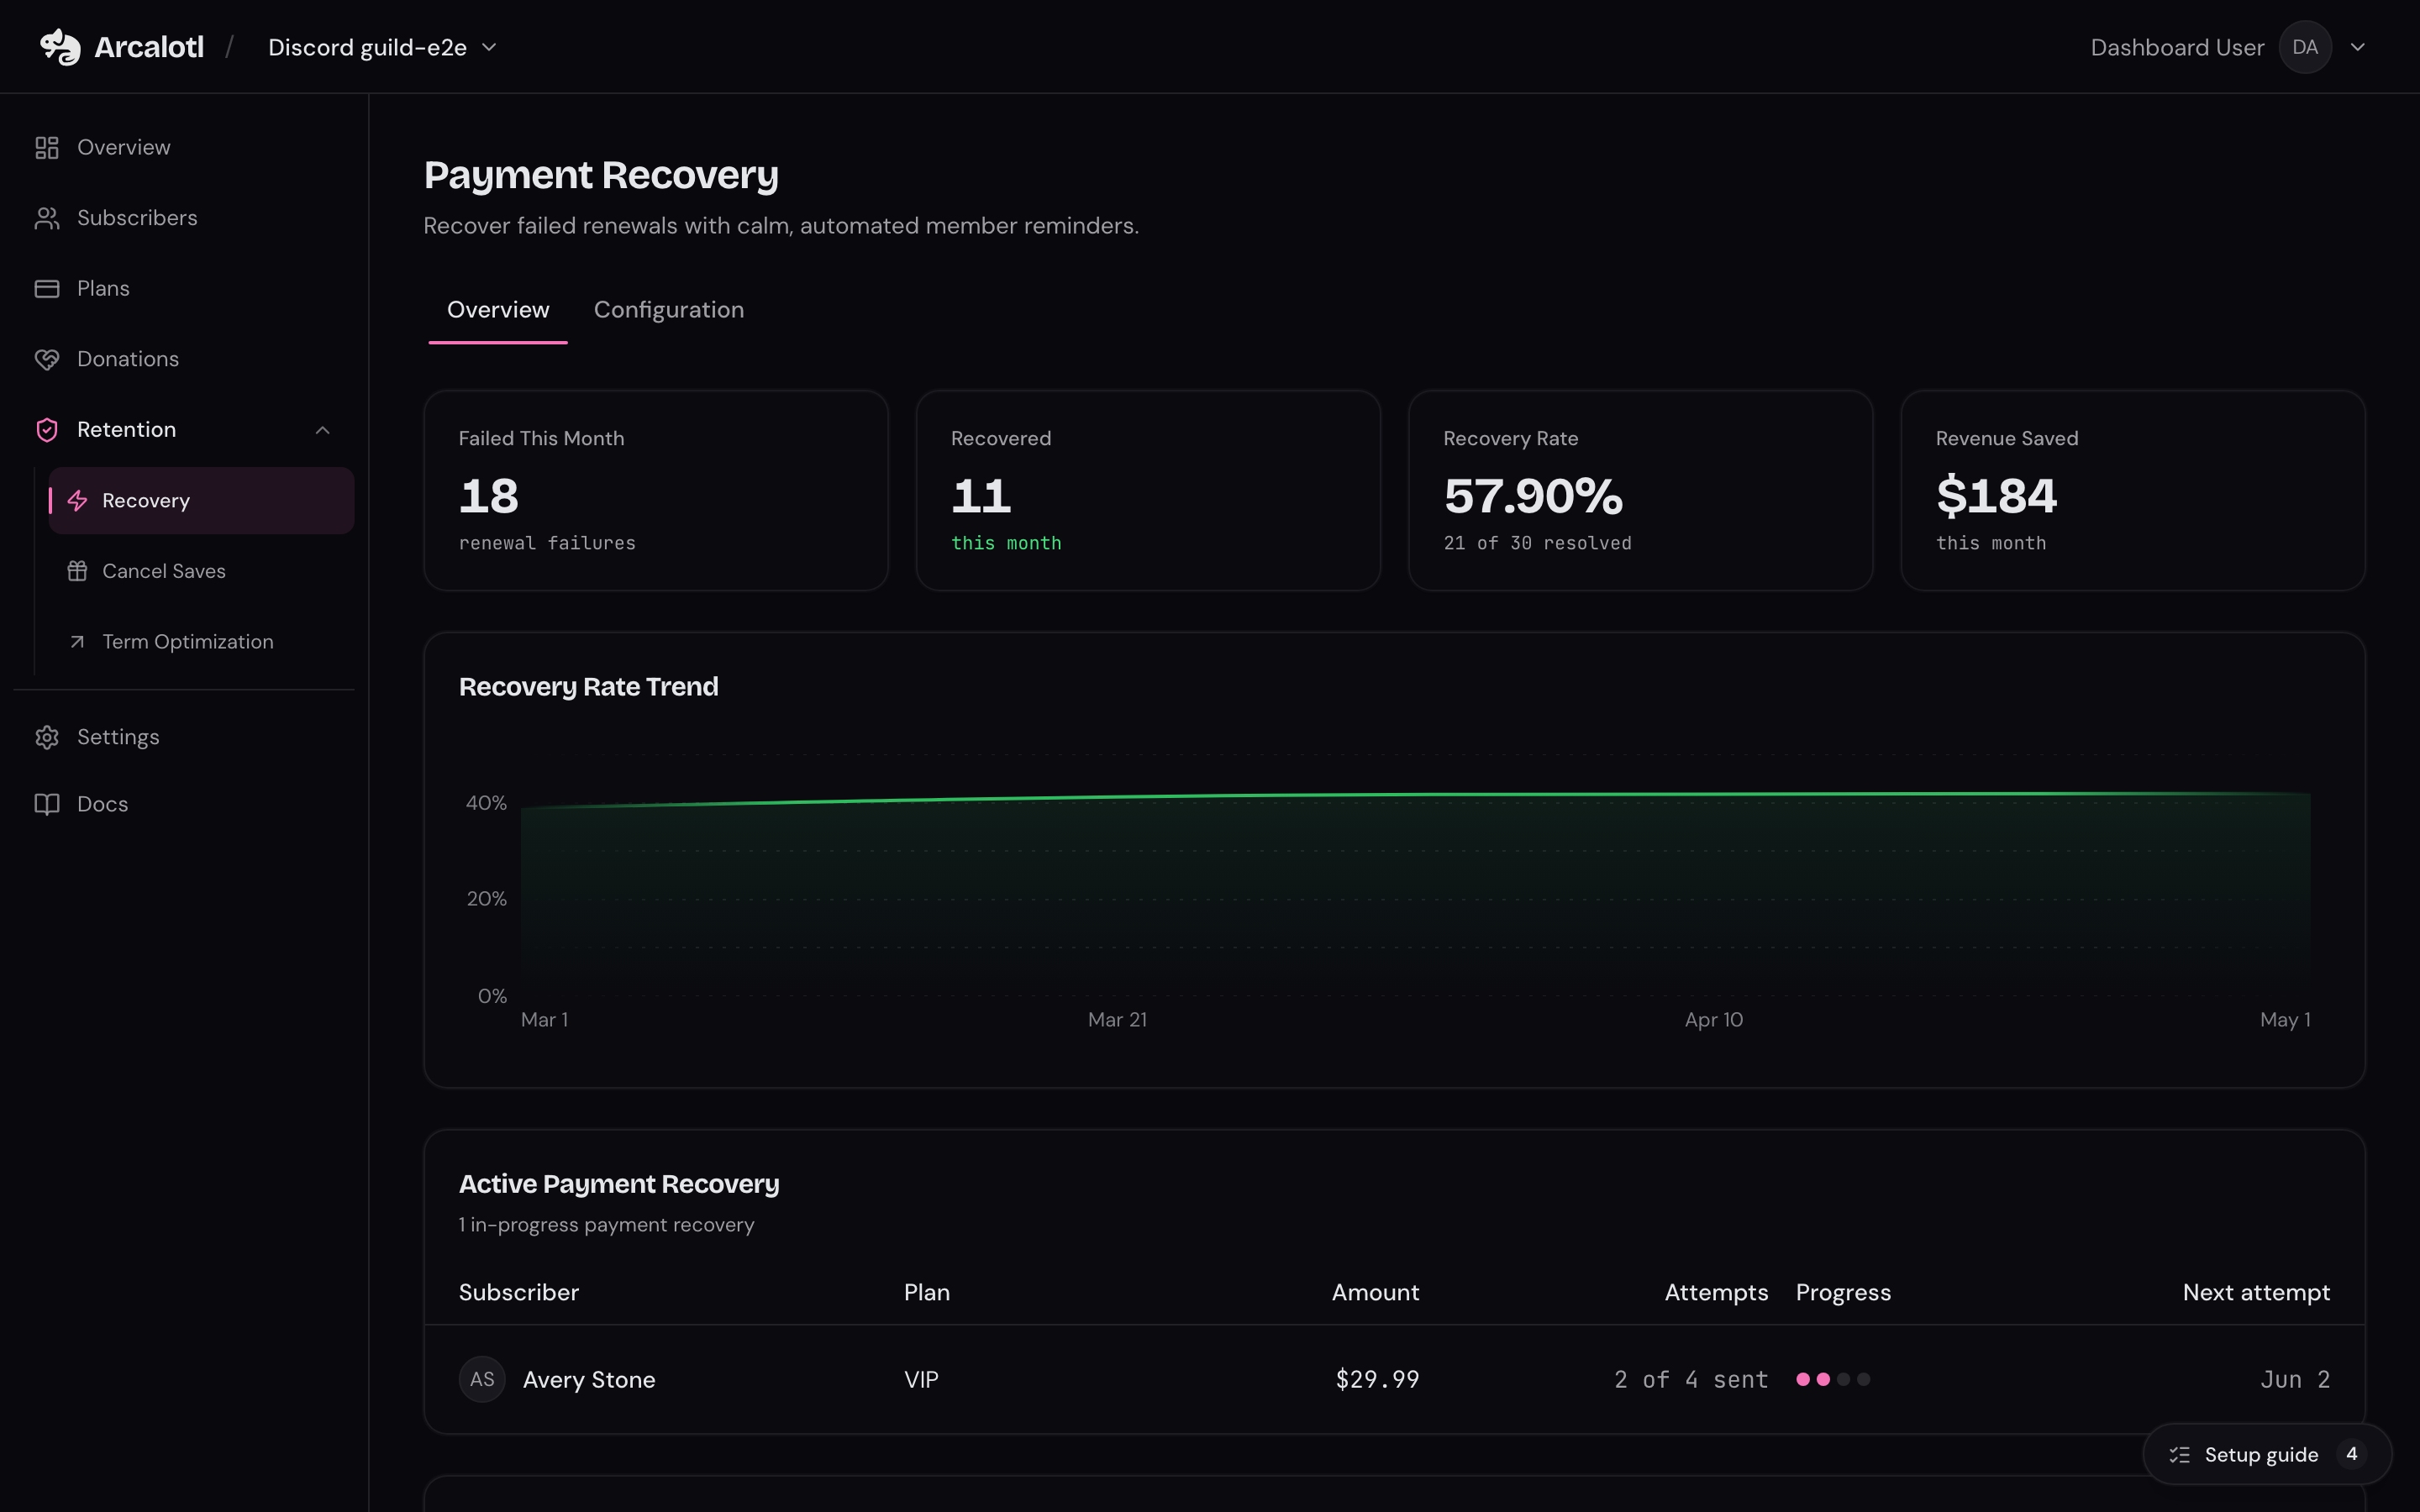
Task: Click the Plans card icon
Action: click(x=47, y=289)
